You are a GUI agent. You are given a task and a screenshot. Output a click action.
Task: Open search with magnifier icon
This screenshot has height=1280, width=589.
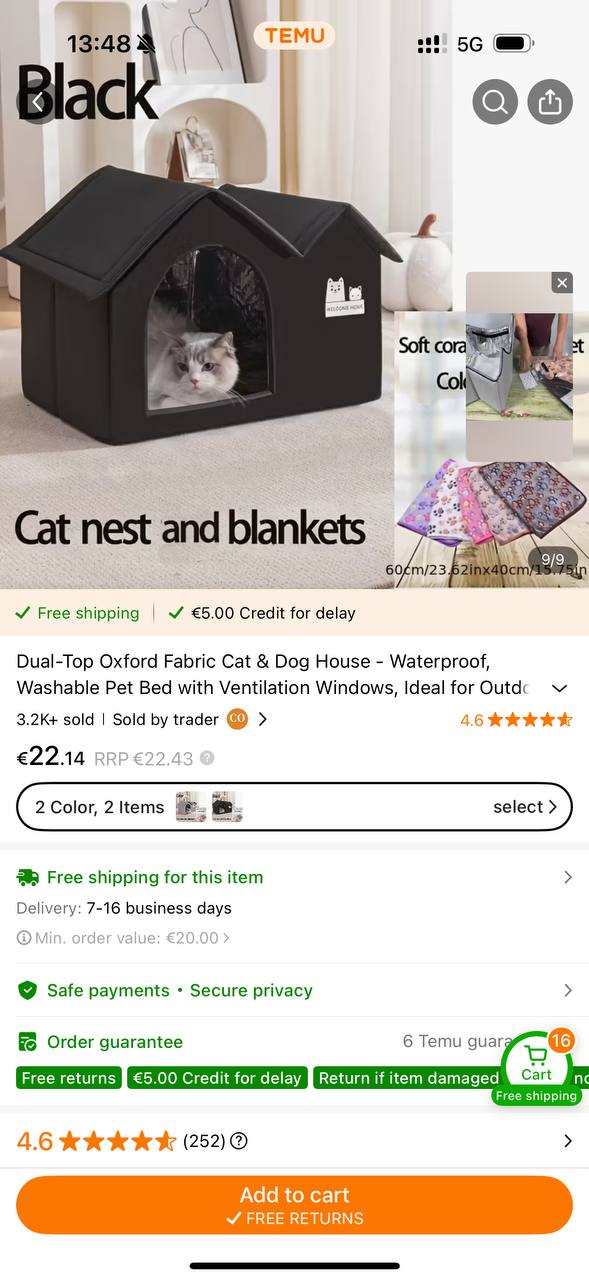[x=495, y=102]
